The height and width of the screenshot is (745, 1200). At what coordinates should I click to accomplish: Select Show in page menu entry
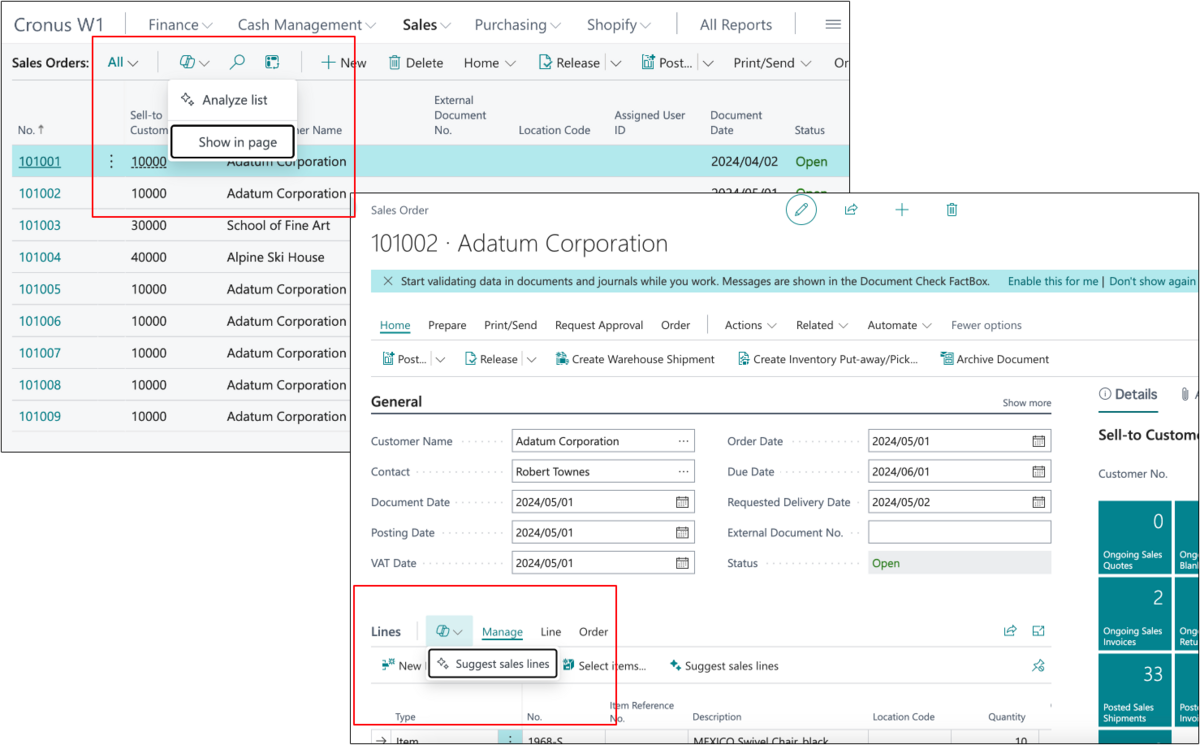233,142
